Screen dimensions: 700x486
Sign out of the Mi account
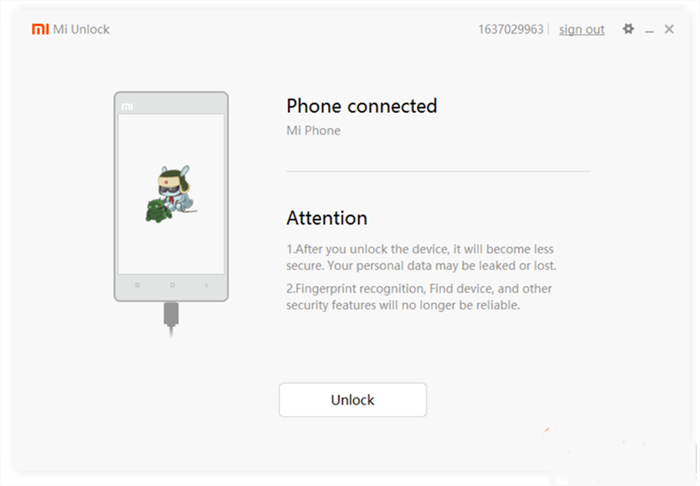[582, 29]
